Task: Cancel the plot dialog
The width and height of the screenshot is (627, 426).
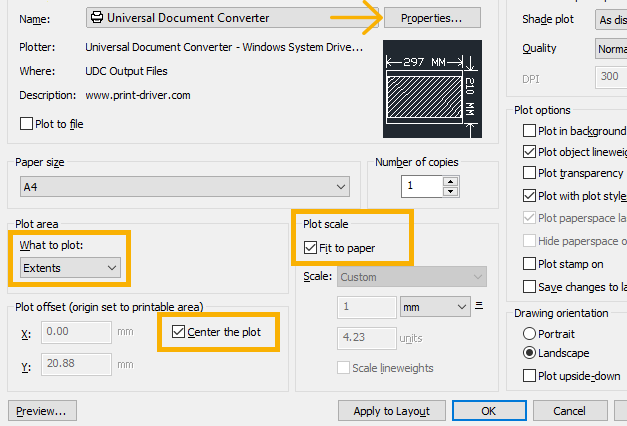Action: (569, 411)
